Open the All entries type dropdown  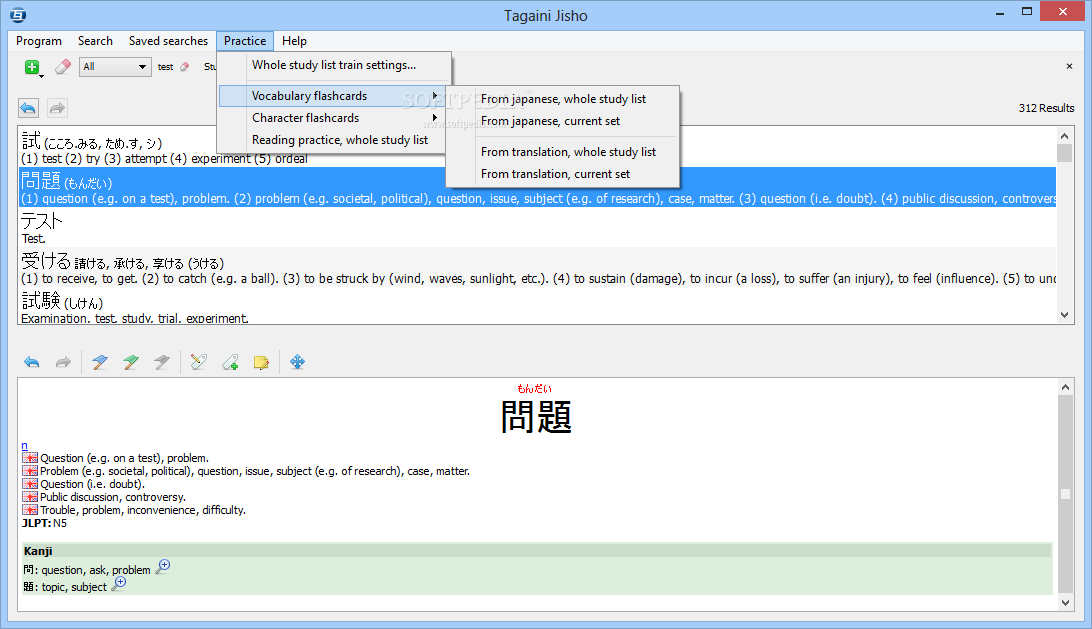[115, 67]
